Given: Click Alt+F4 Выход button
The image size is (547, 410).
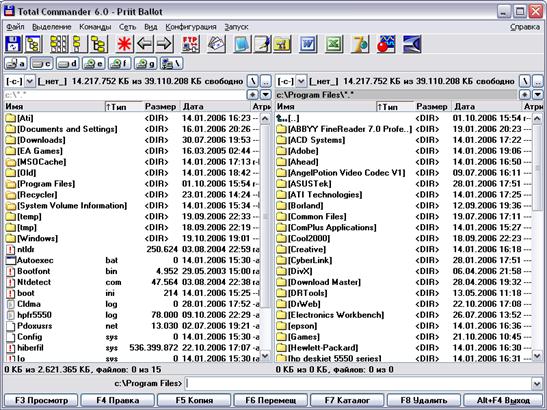Looking at the screenshot, I should (x=503, y=400).
